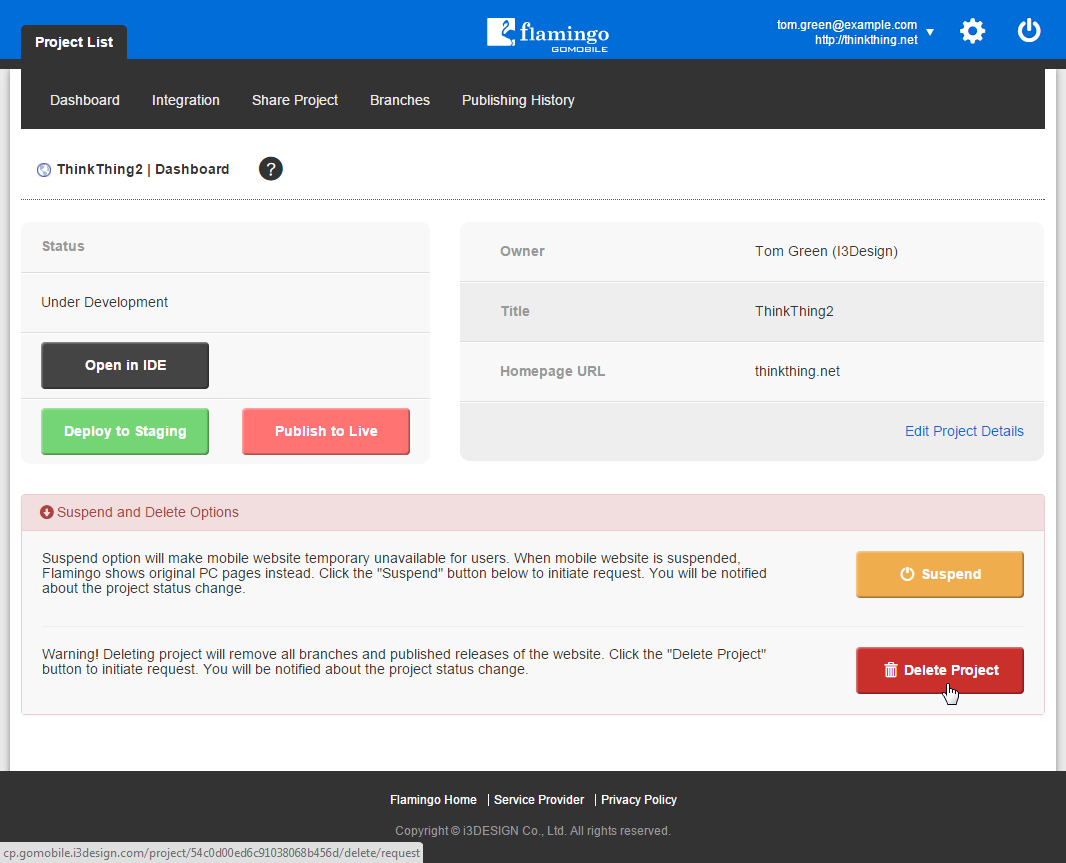Go to Dashboard menu item

[x=85, y=100]
